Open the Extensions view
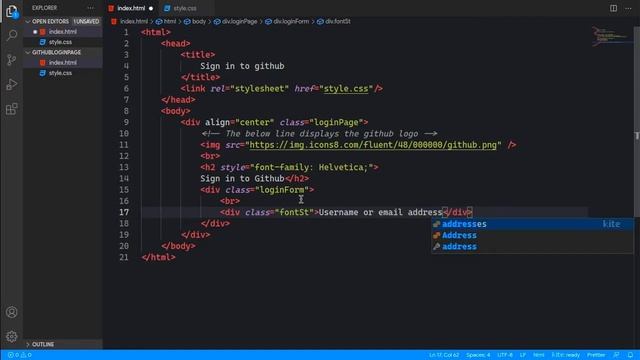The image size is (640, 360). tap(12, 109)
